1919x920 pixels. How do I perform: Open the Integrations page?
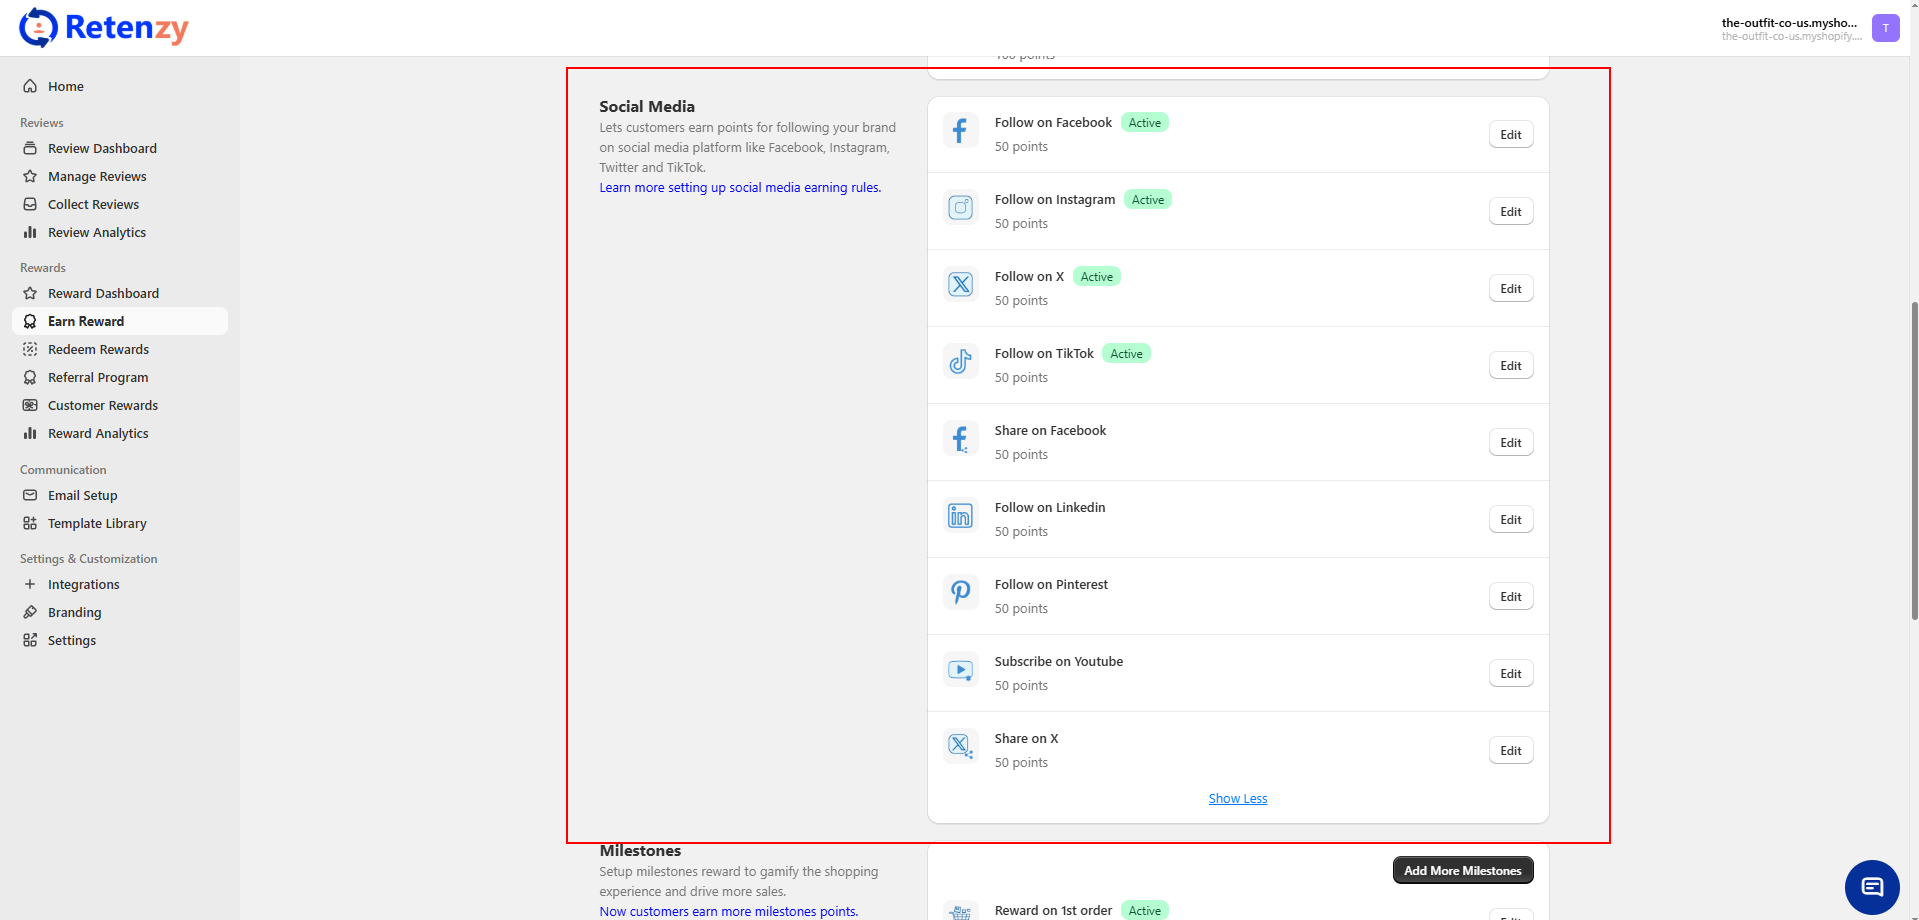[x=83, y=585]
